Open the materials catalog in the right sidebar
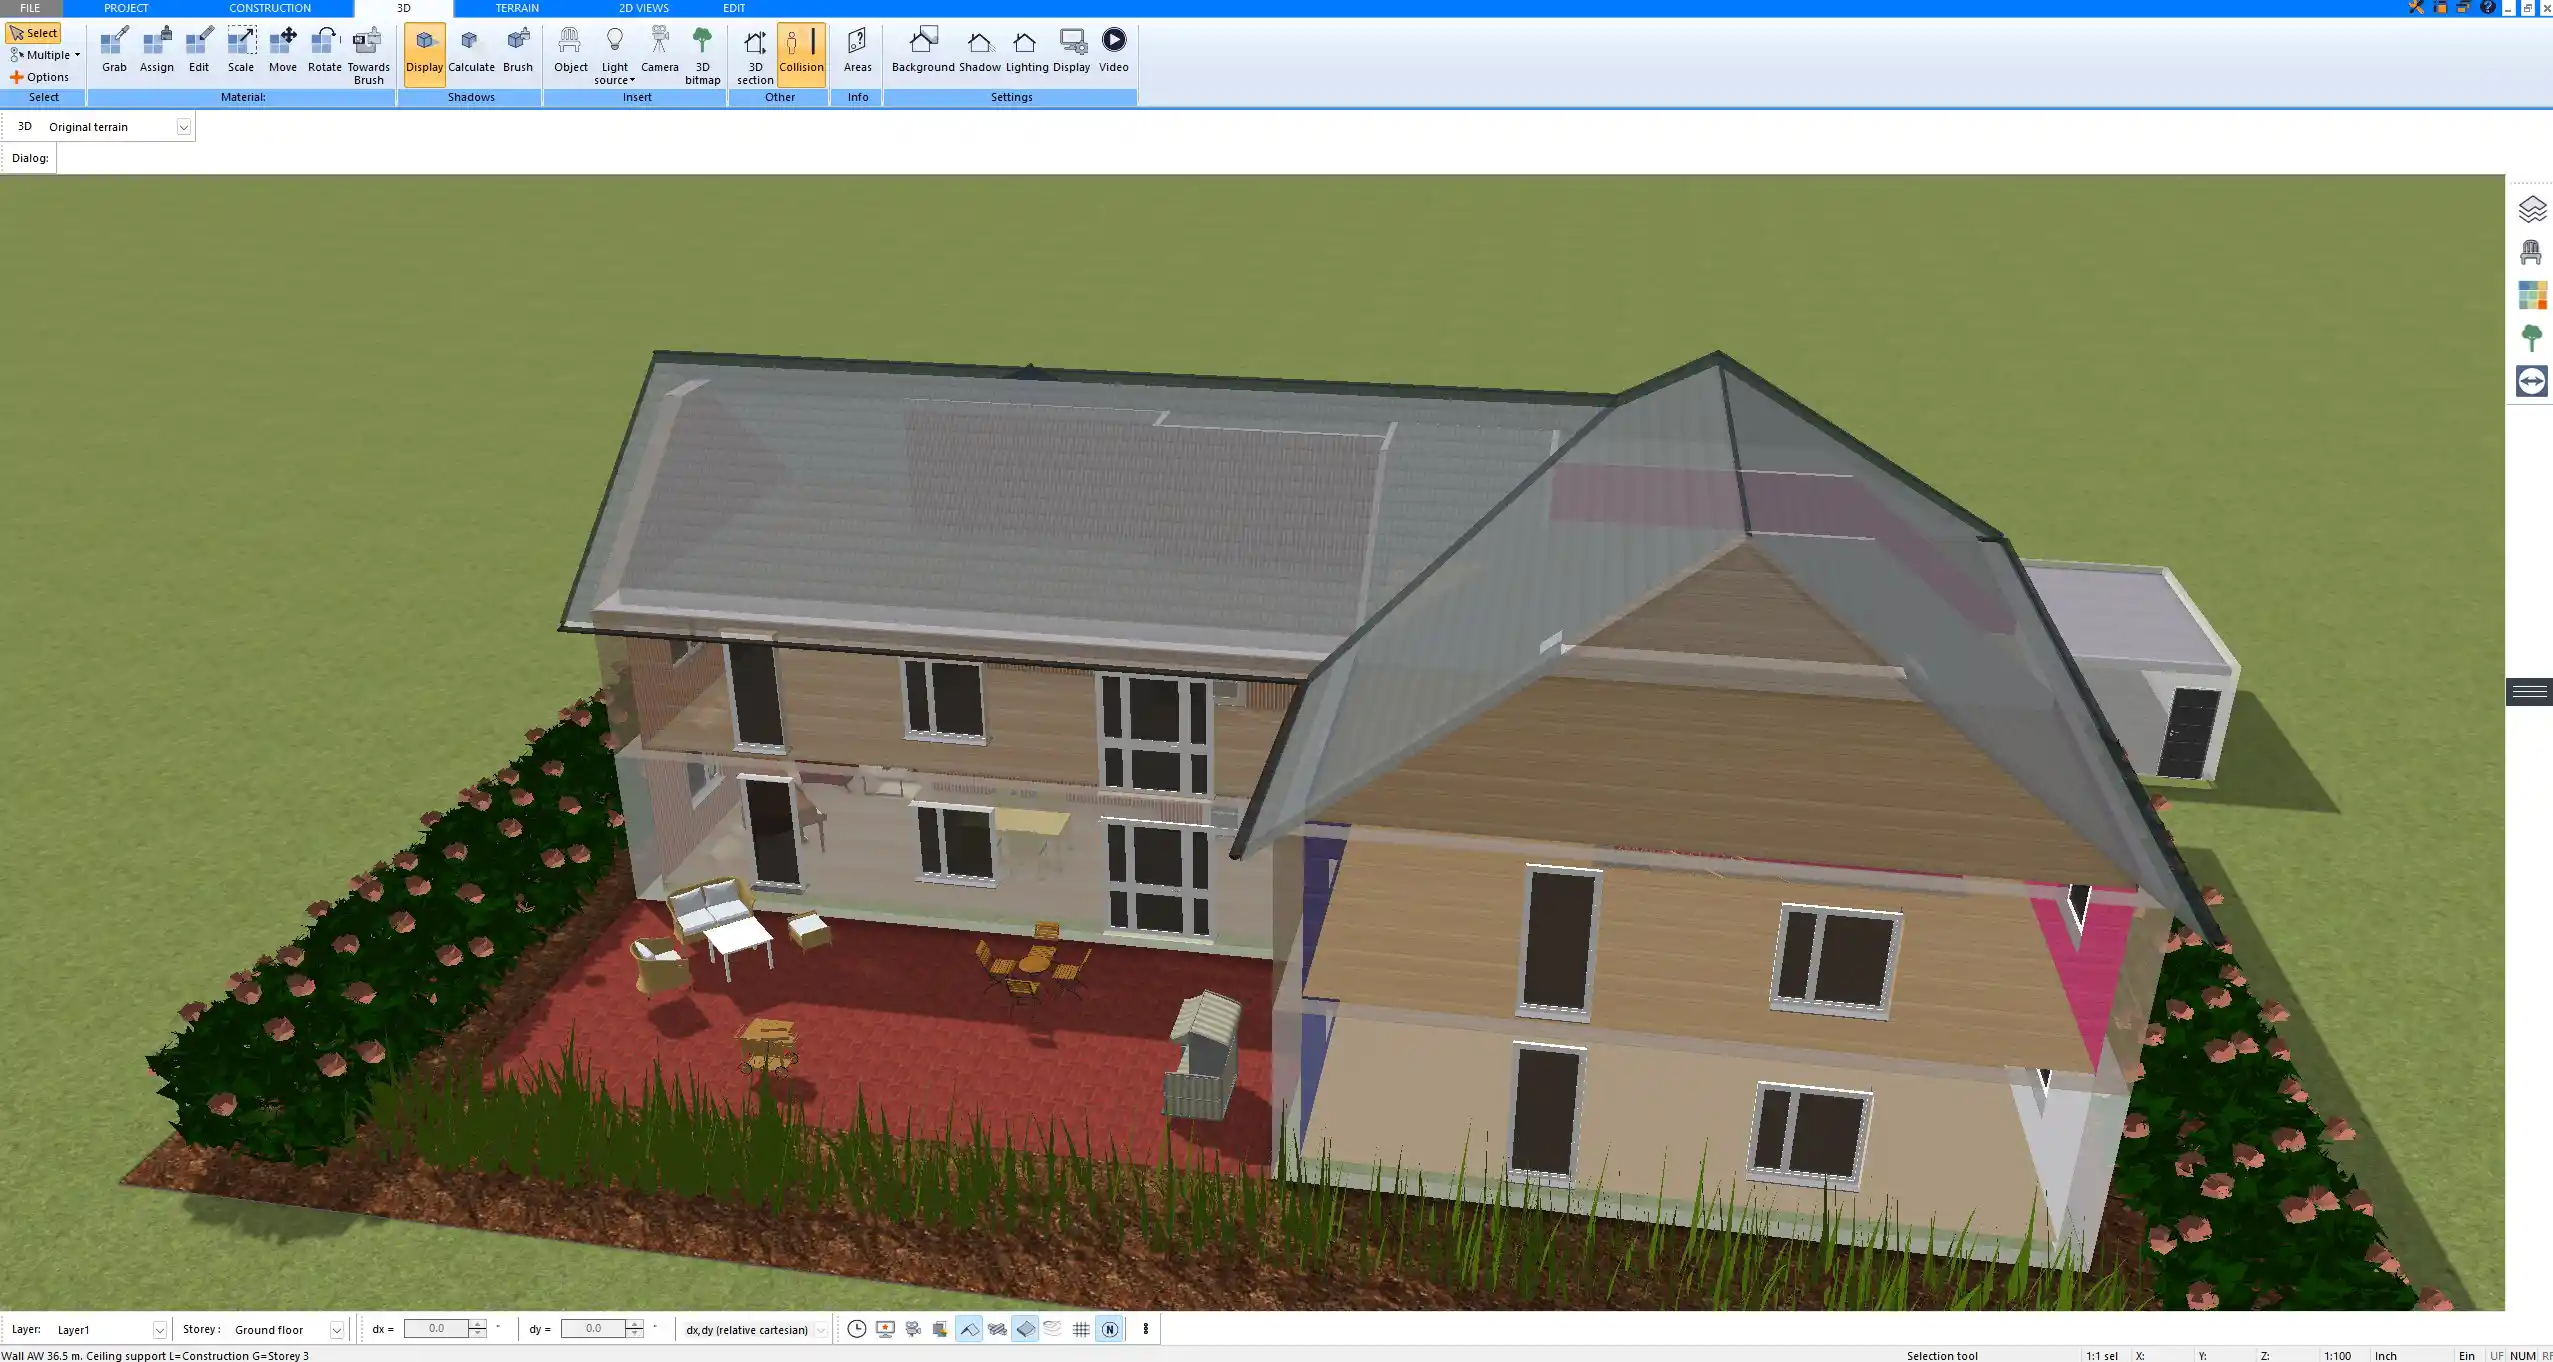 (x=2533, y=294)
